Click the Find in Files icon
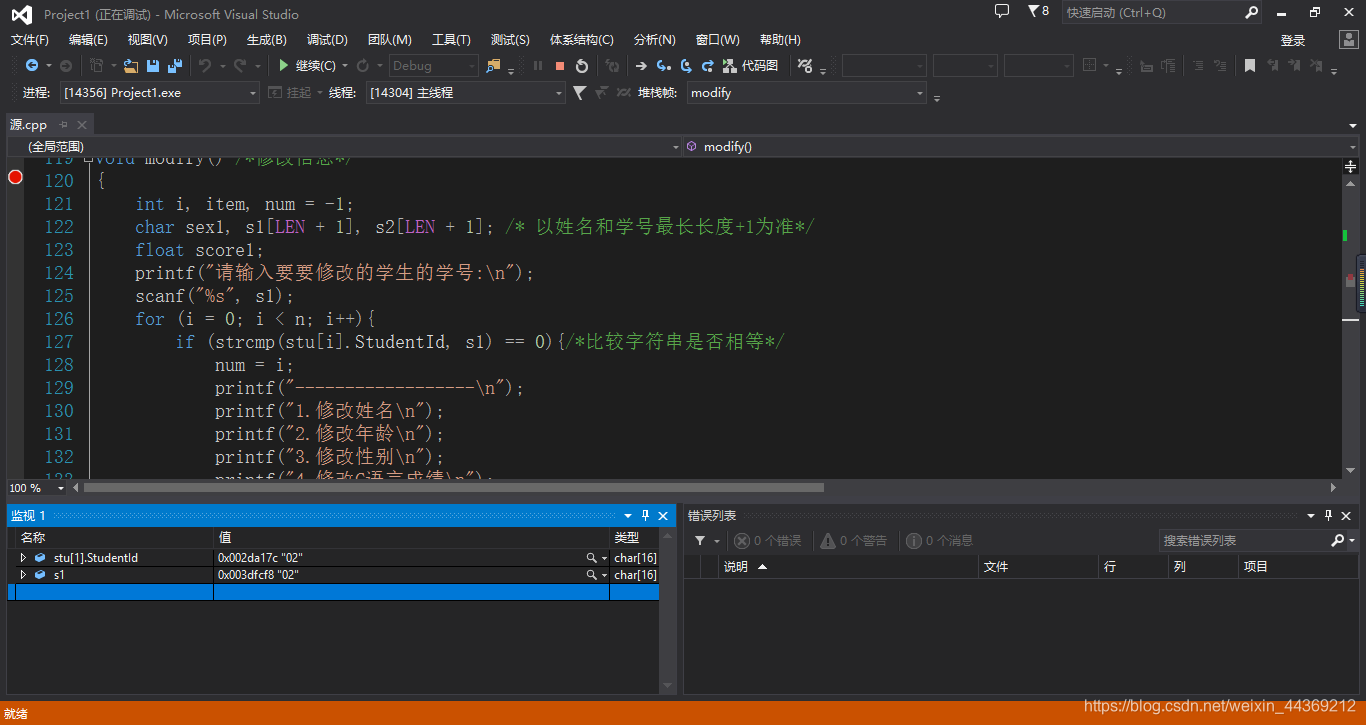The width and height of the screenshot is (1366, 725). coord(493,66)
